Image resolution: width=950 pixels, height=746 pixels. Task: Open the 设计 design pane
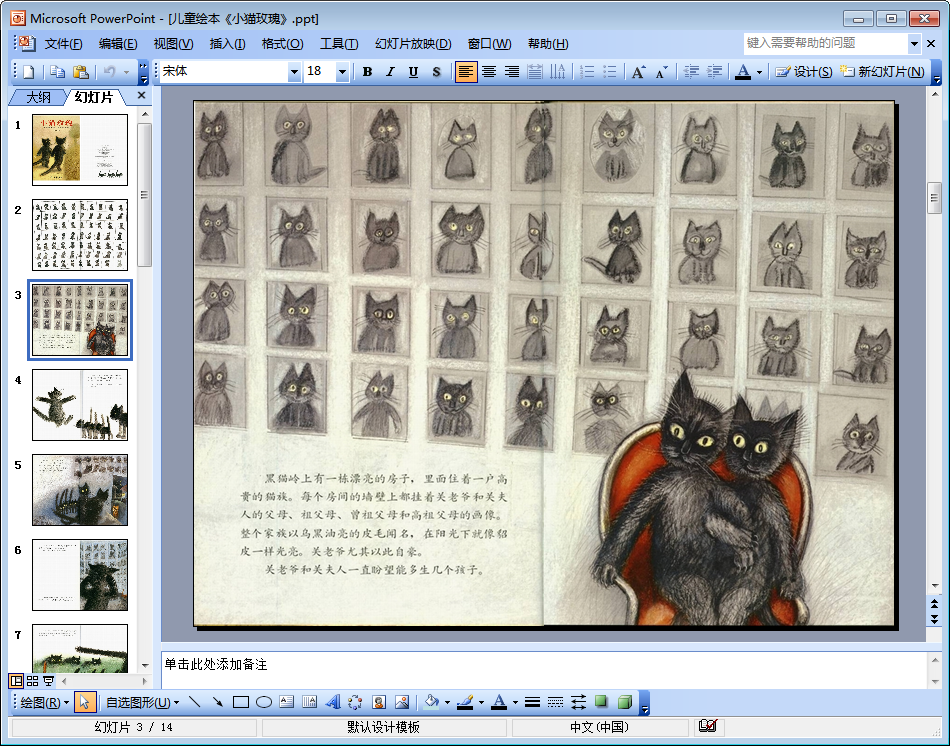[804, 72]
